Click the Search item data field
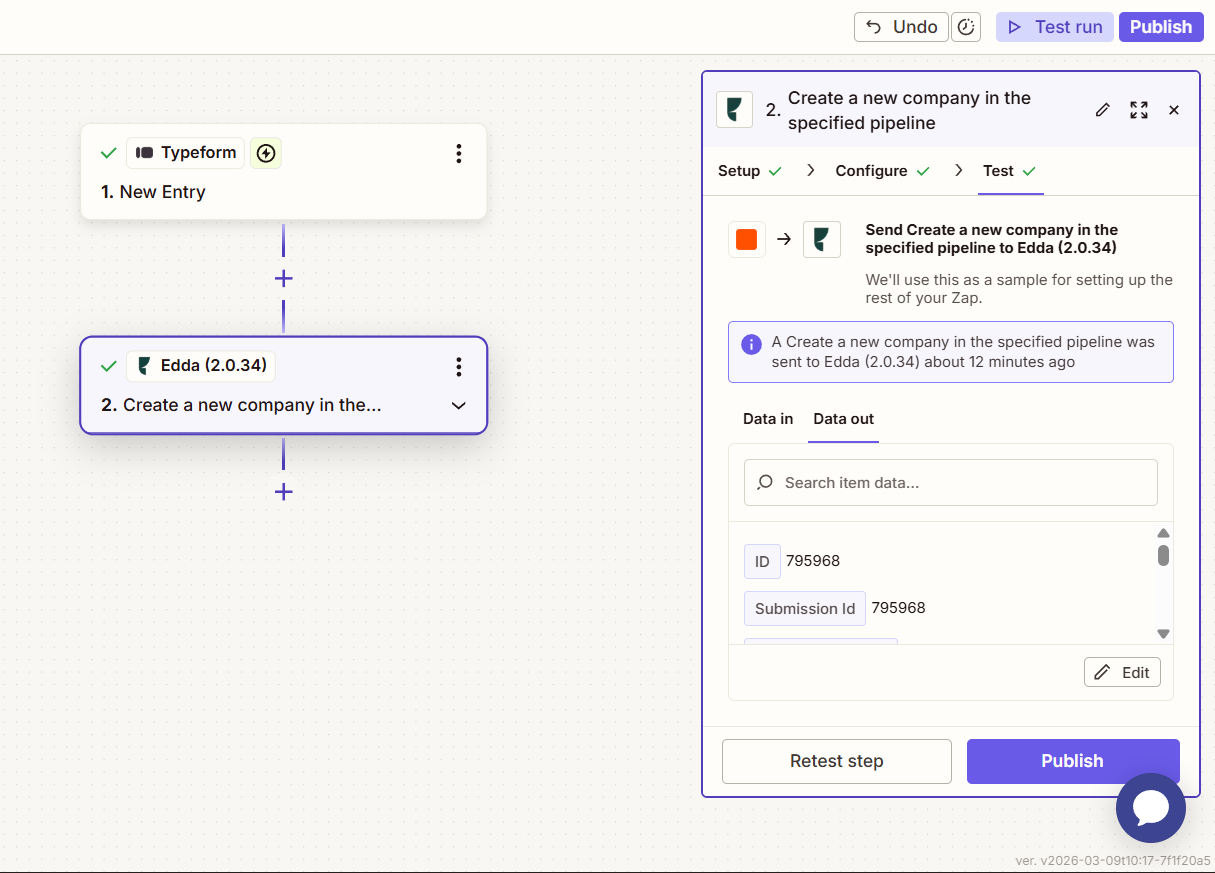 950,483
